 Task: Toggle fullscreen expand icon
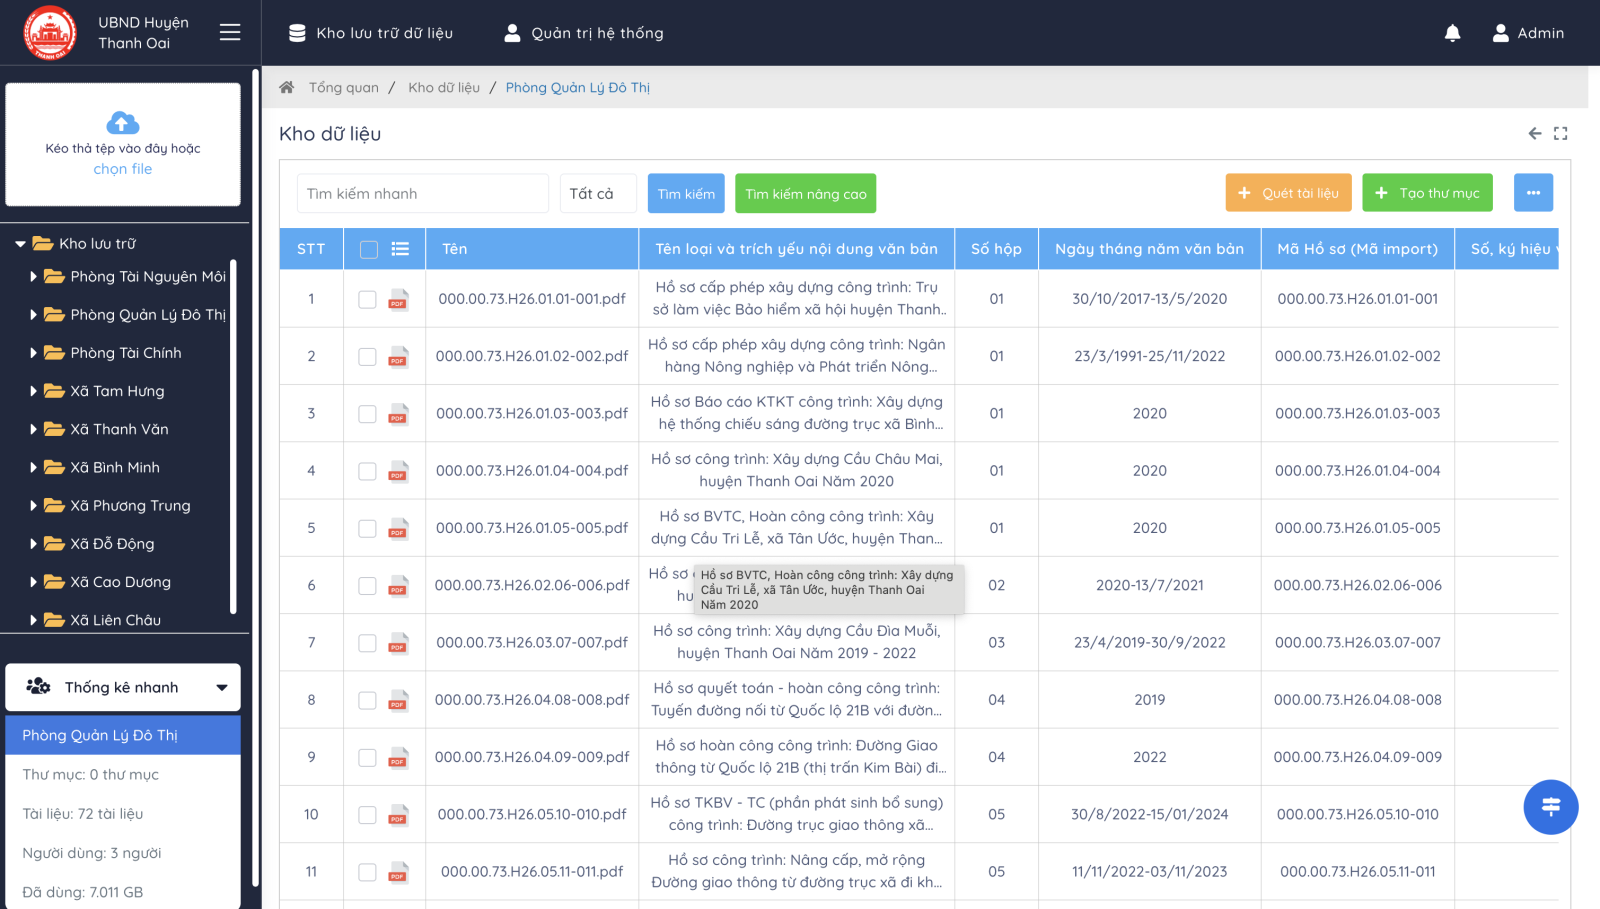[1561, 133]
